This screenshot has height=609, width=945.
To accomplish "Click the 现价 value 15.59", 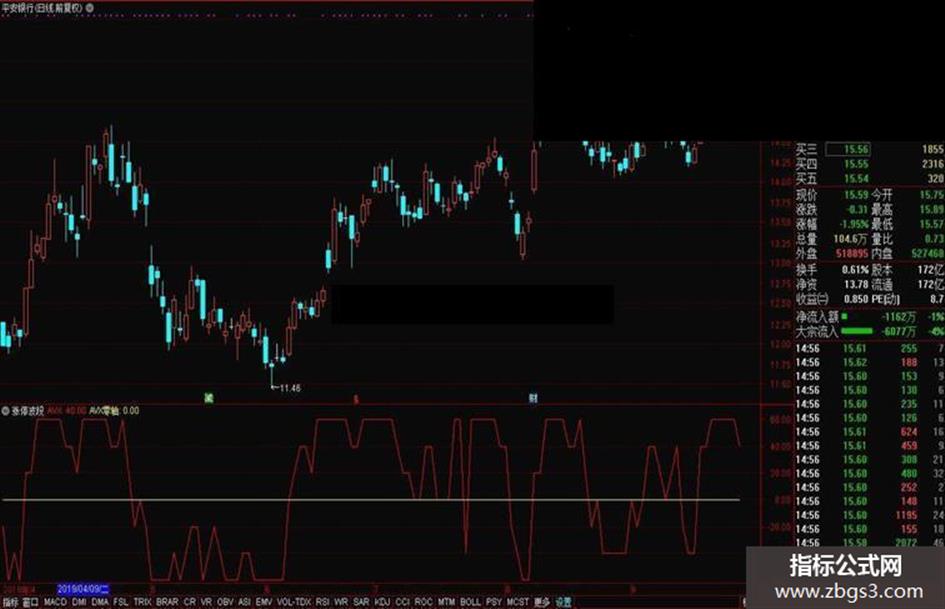I will (856, 195).
